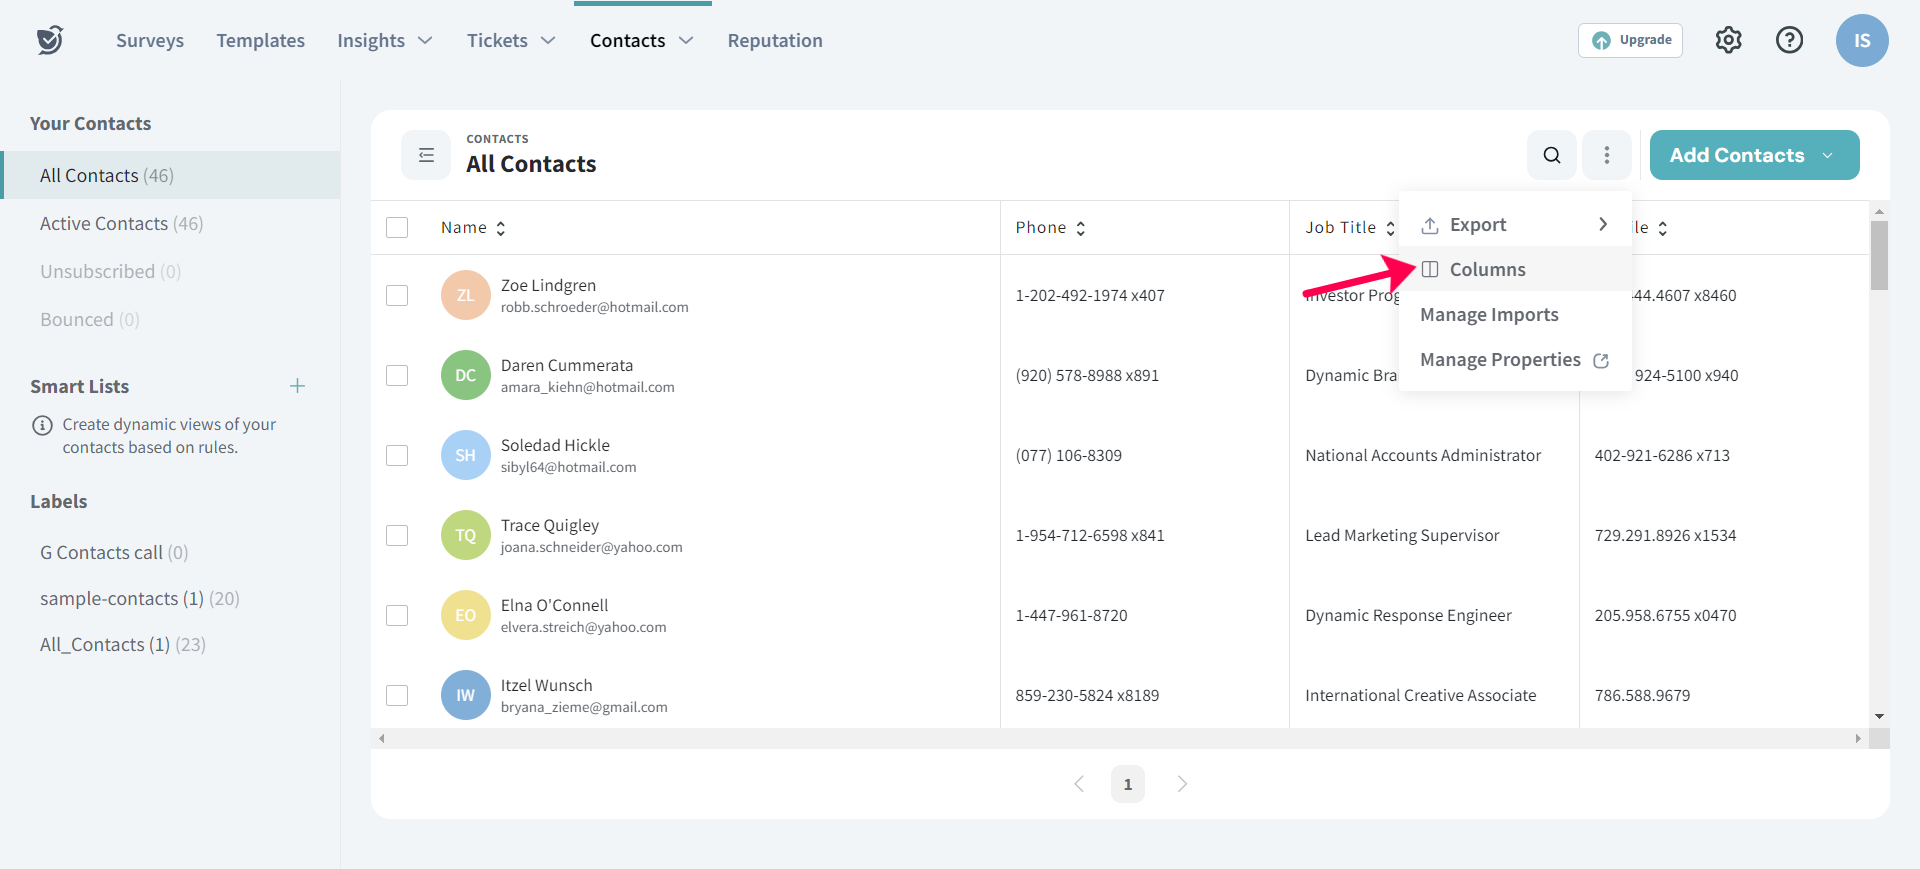Click the search contacts magnifier icon
Image resolution: width=1920 pixels, height=869 pixels.
[x=1551, y=155]
